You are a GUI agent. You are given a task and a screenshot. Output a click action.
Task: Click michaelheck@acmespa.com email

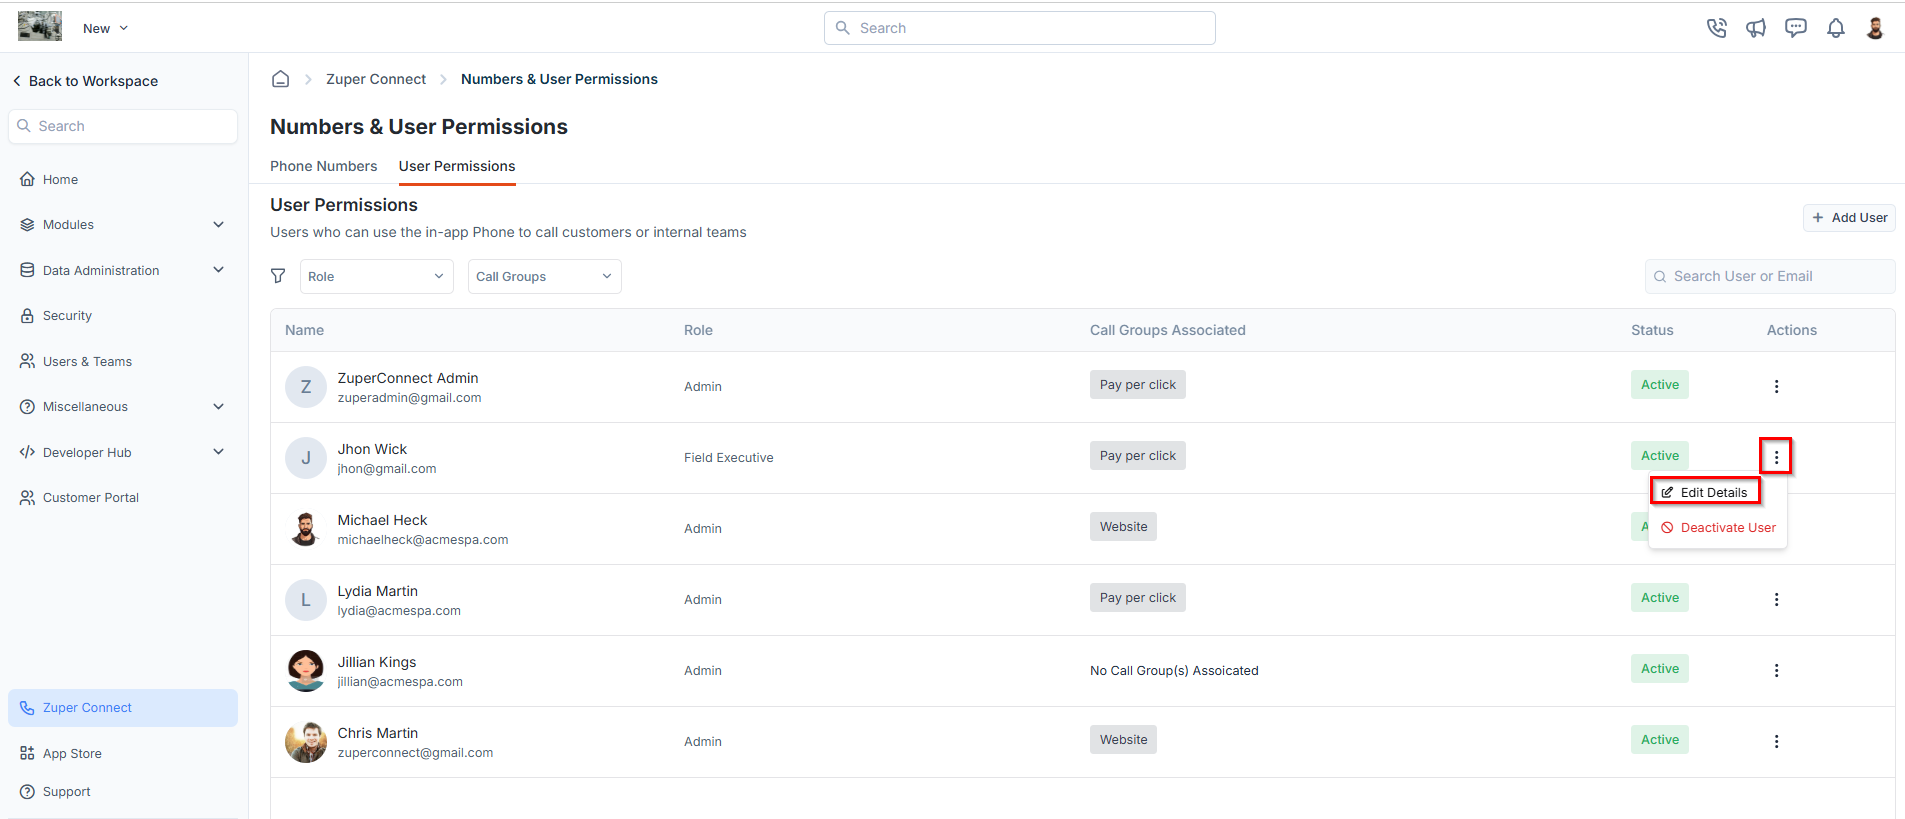click(x=423, y=540)
